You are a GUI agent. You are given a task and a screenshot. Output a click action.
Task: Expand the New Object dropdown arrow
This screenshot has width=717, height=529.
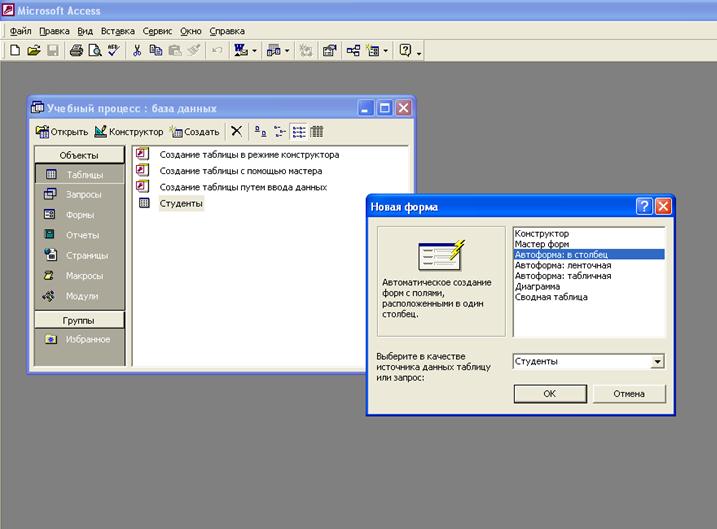[x=385, y=51]
